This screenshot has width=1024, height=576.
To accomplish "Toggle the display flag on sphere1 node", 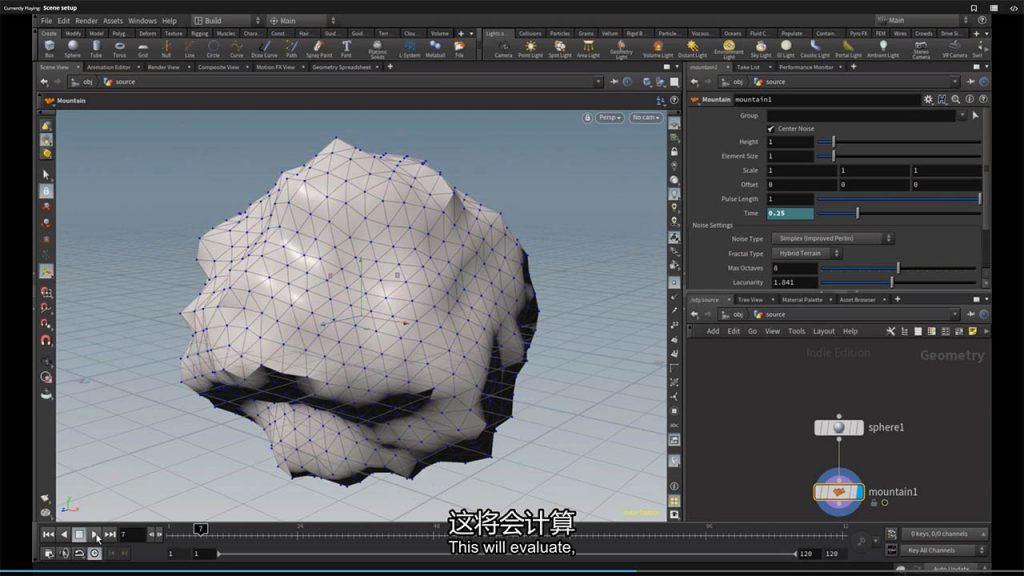I will pyautogui.click(x=859, y=428).
